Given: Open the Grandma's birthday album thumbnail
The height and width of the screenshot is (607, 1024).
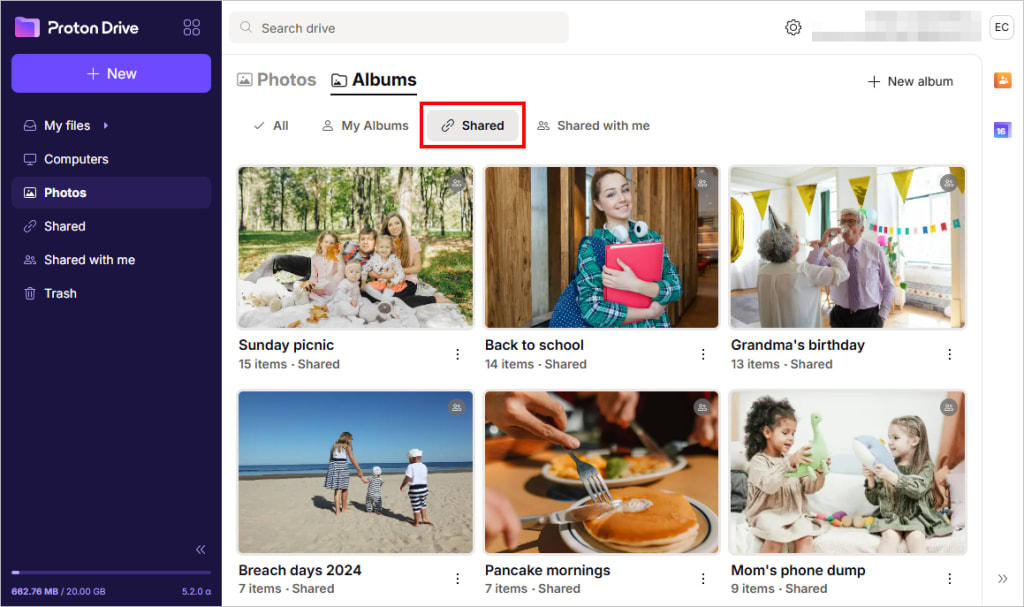Looking at the screenshot, I should tap(847, 247).
